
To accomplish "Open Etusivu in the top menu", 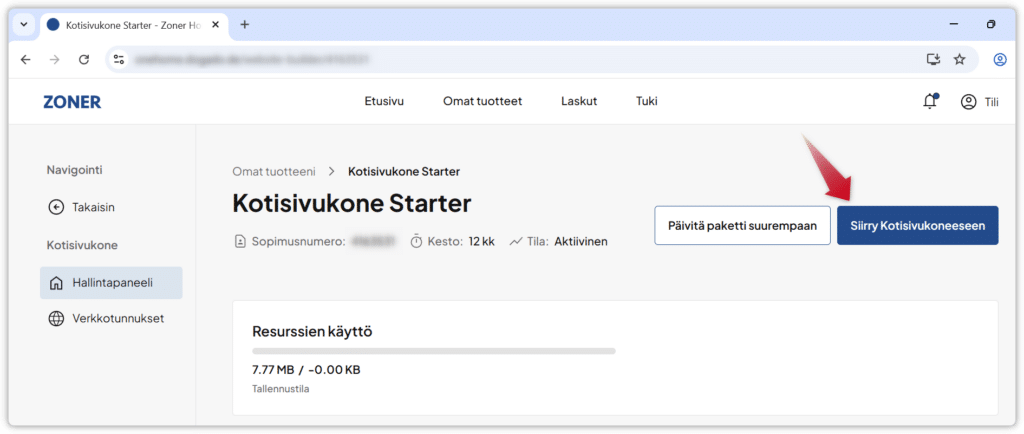I will [x=384, y=101].
